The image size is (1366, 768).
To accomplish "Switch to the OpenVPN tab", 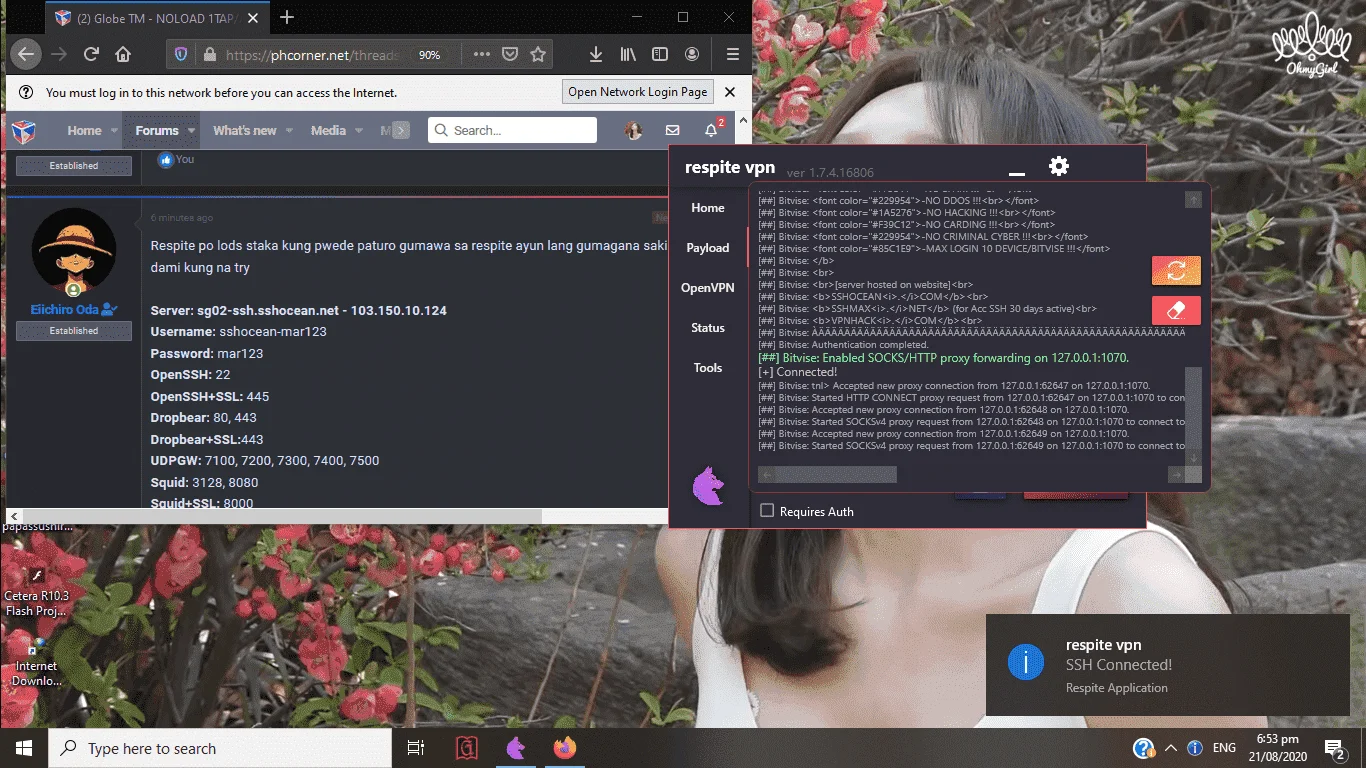I will click(708, 288).
